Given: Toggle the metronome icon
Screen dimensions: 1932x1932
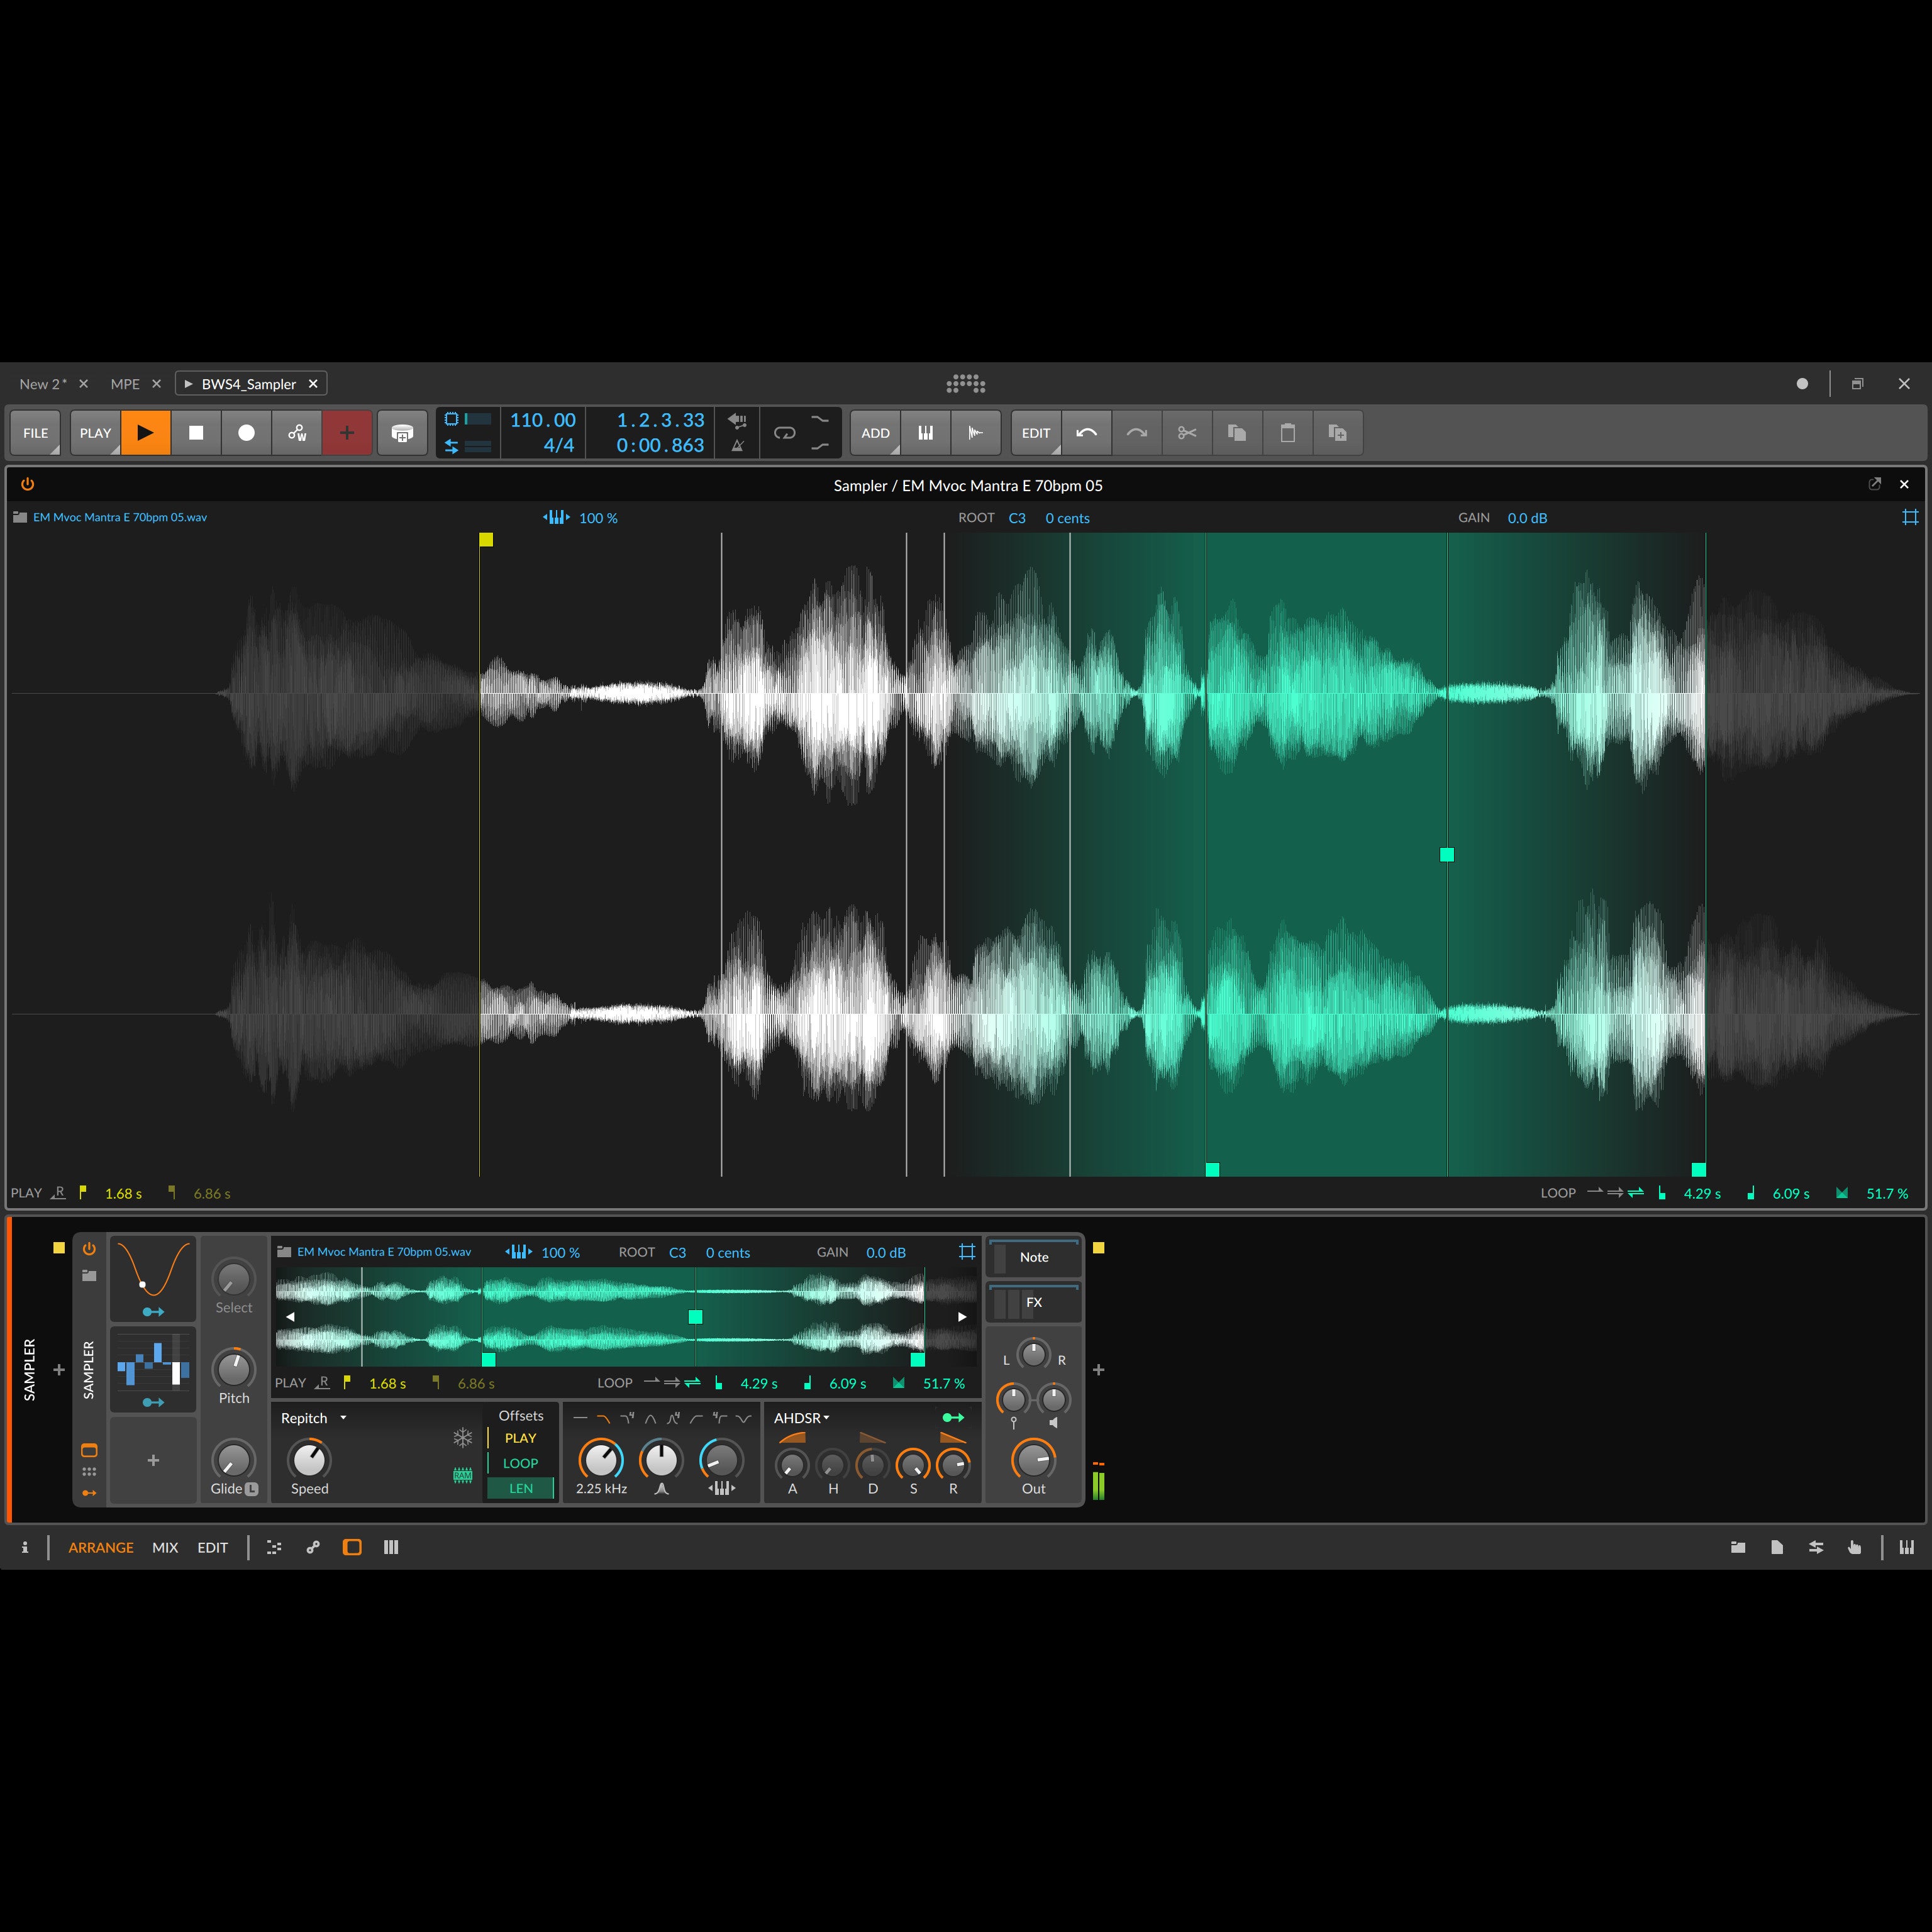Looking at the screenshot, I should [x=738, y=446].
